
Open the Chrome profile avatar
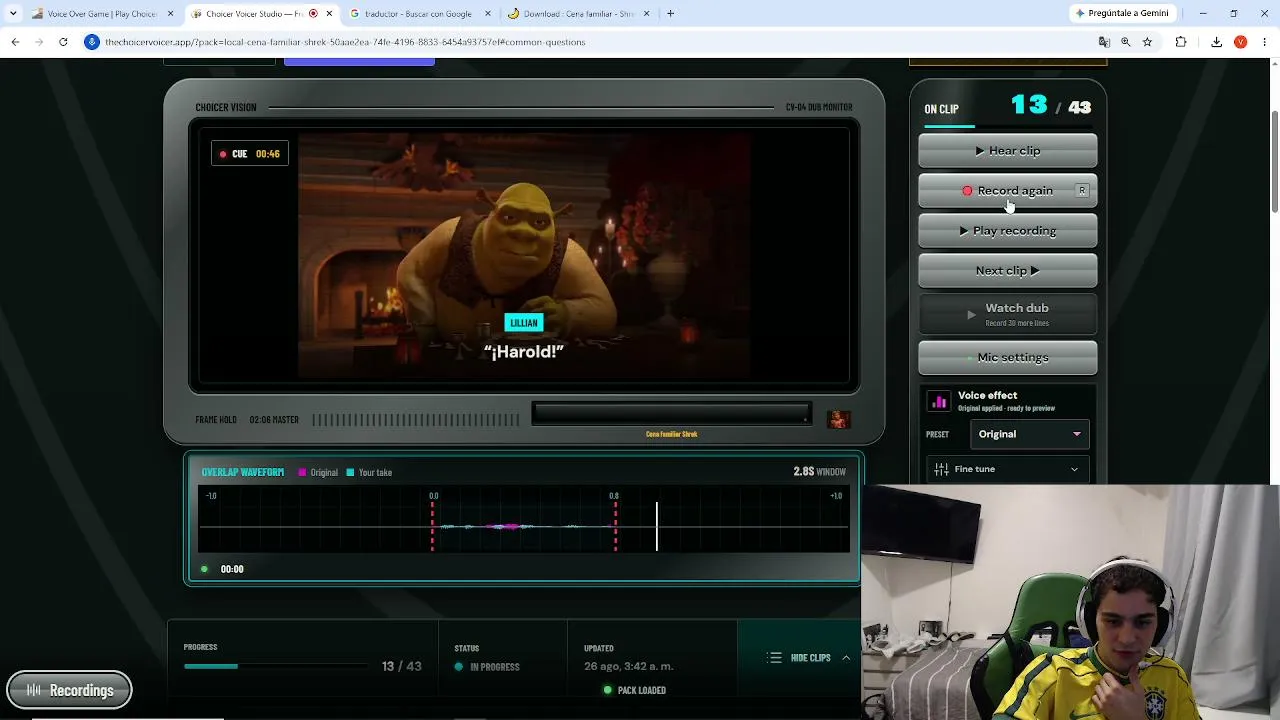(1240, 42)
